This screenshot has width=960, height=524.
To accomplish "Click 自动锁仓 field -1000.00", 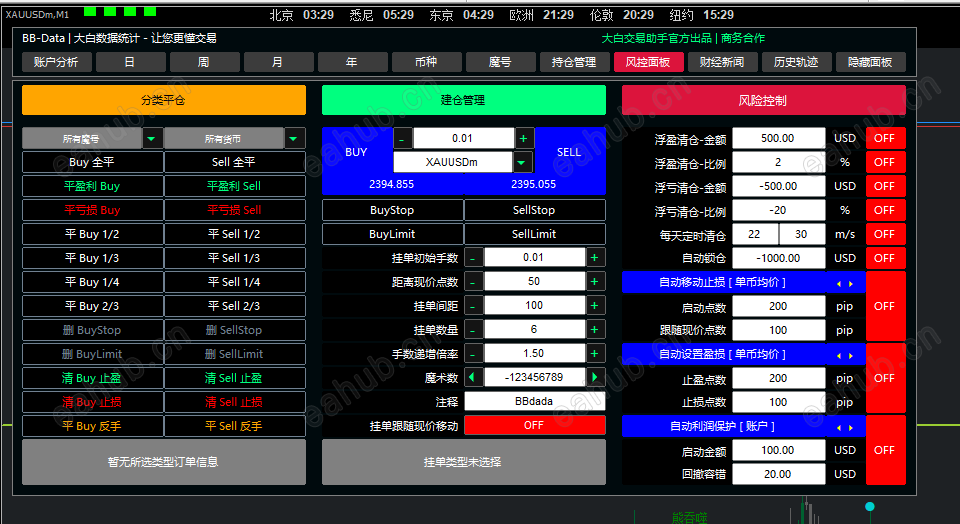I will click(x=778, y=258).
